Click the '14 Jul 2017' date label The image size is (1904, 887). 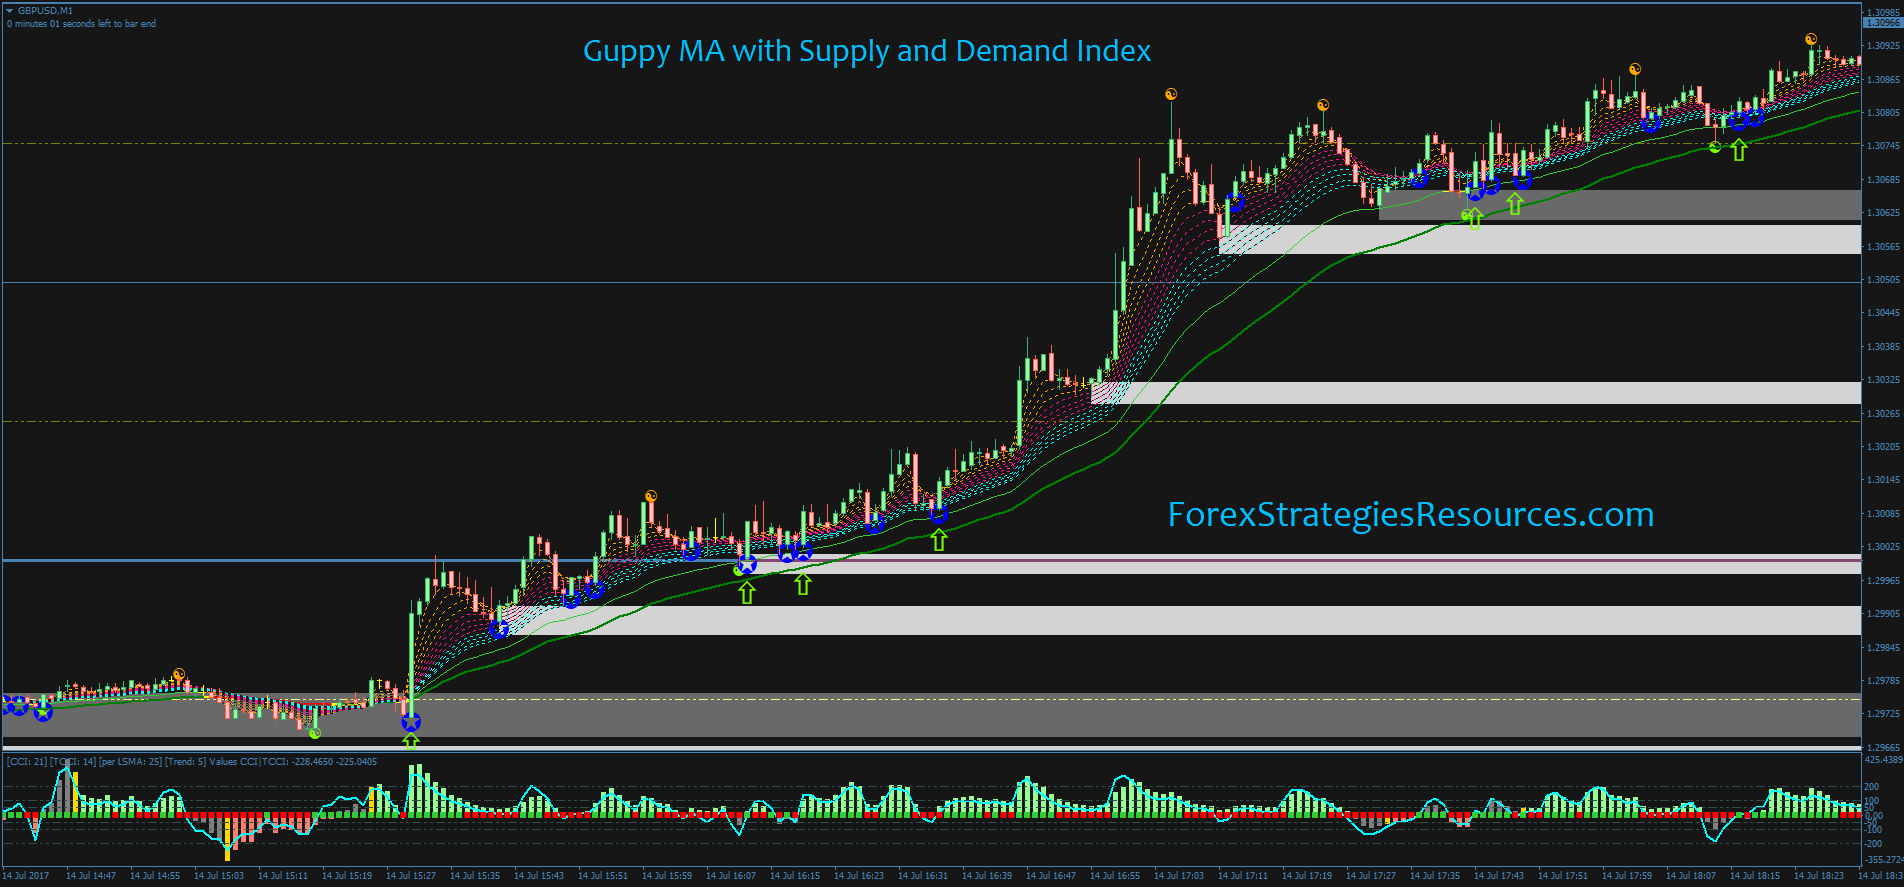(25, 876)
